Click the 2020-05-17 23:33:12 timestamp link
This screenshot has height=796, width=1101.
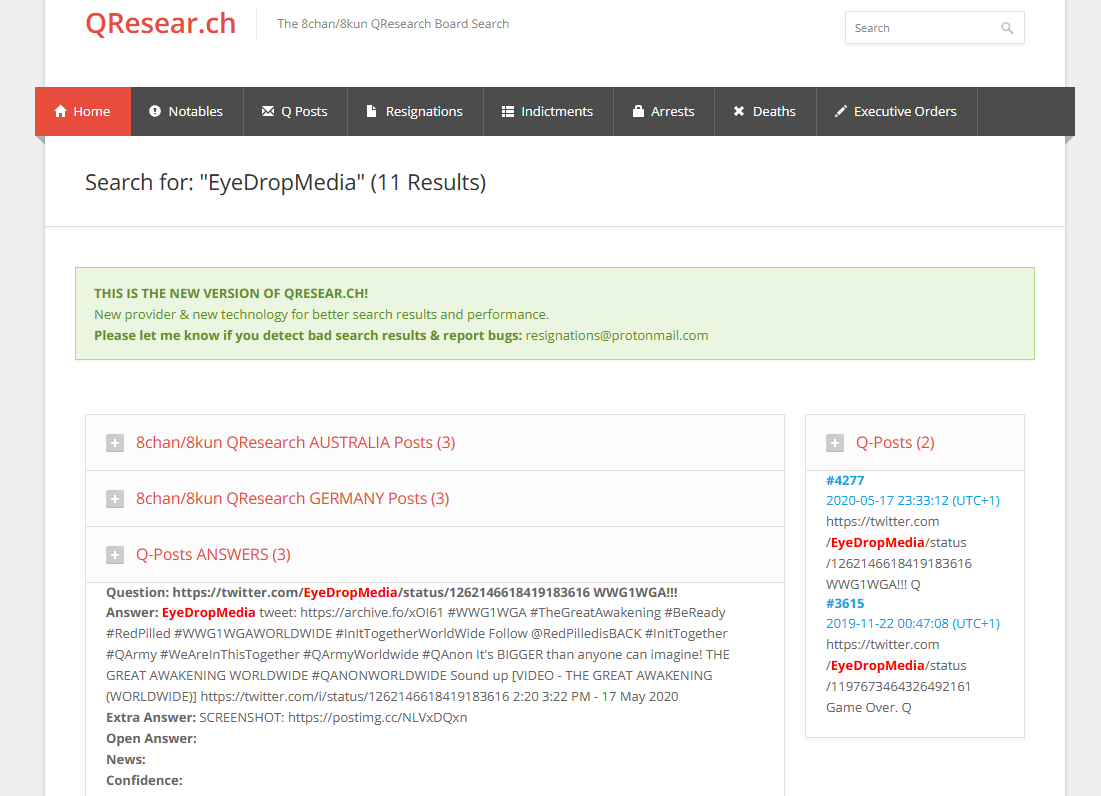point(913,500)
